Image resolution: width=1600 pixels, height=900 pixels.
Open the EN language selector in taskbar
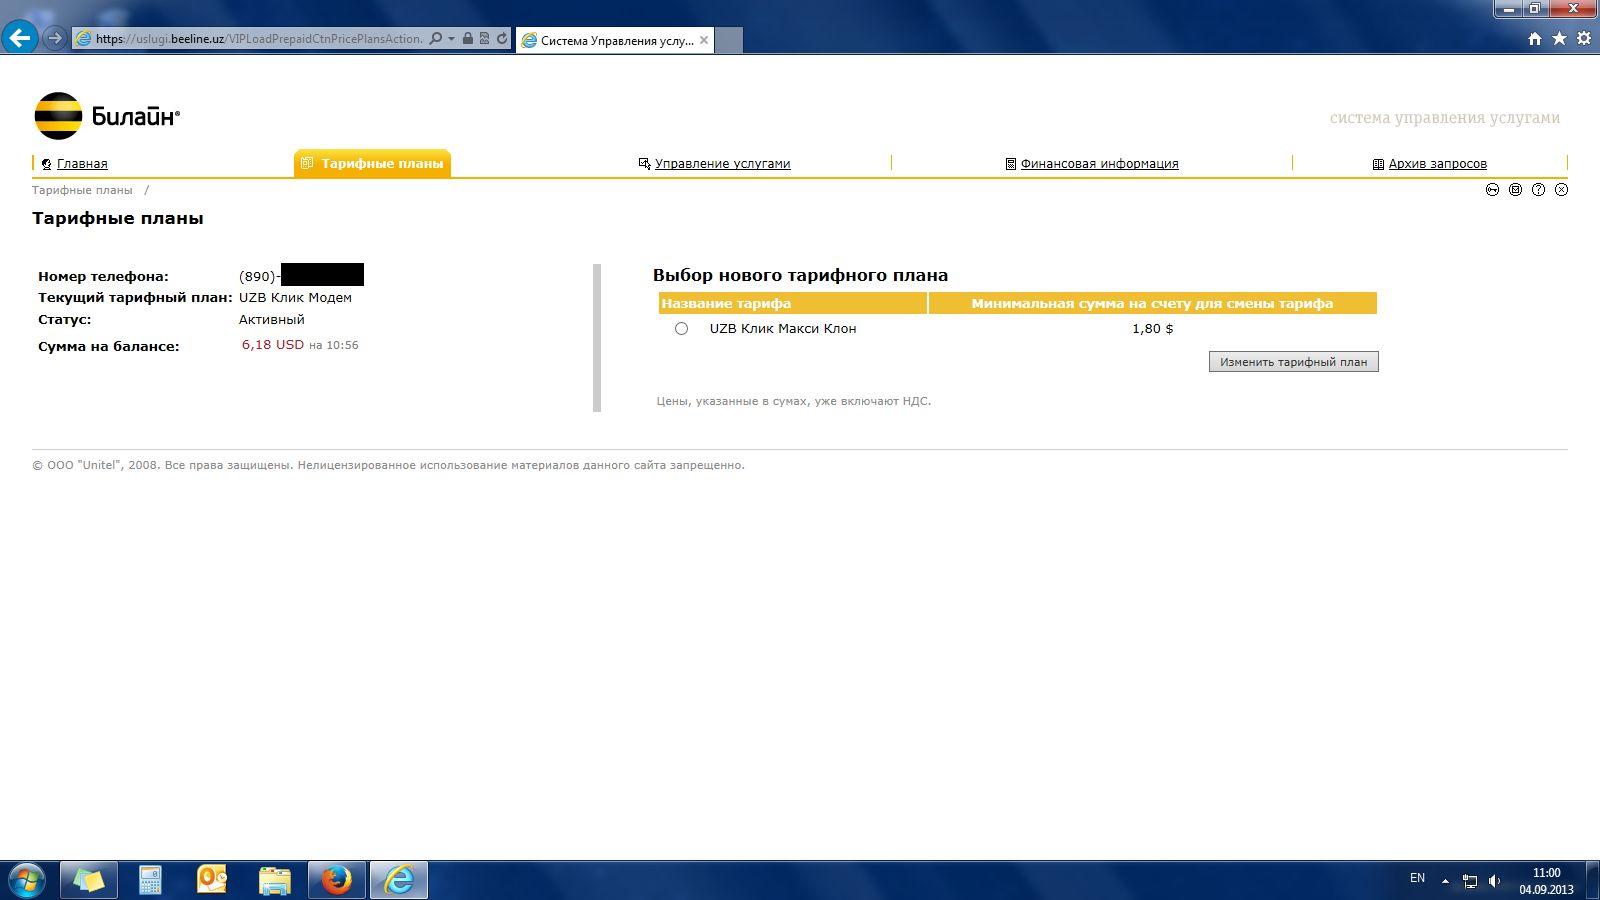point(1417,878)
